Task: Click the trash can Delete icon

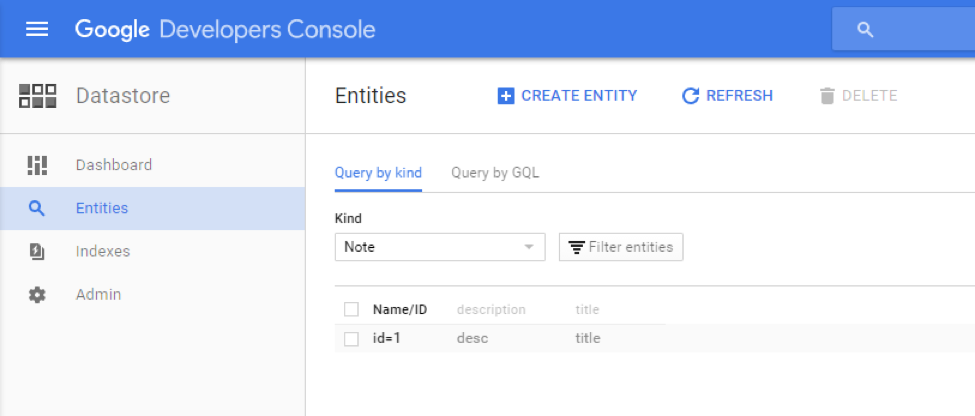Action: 827,96
